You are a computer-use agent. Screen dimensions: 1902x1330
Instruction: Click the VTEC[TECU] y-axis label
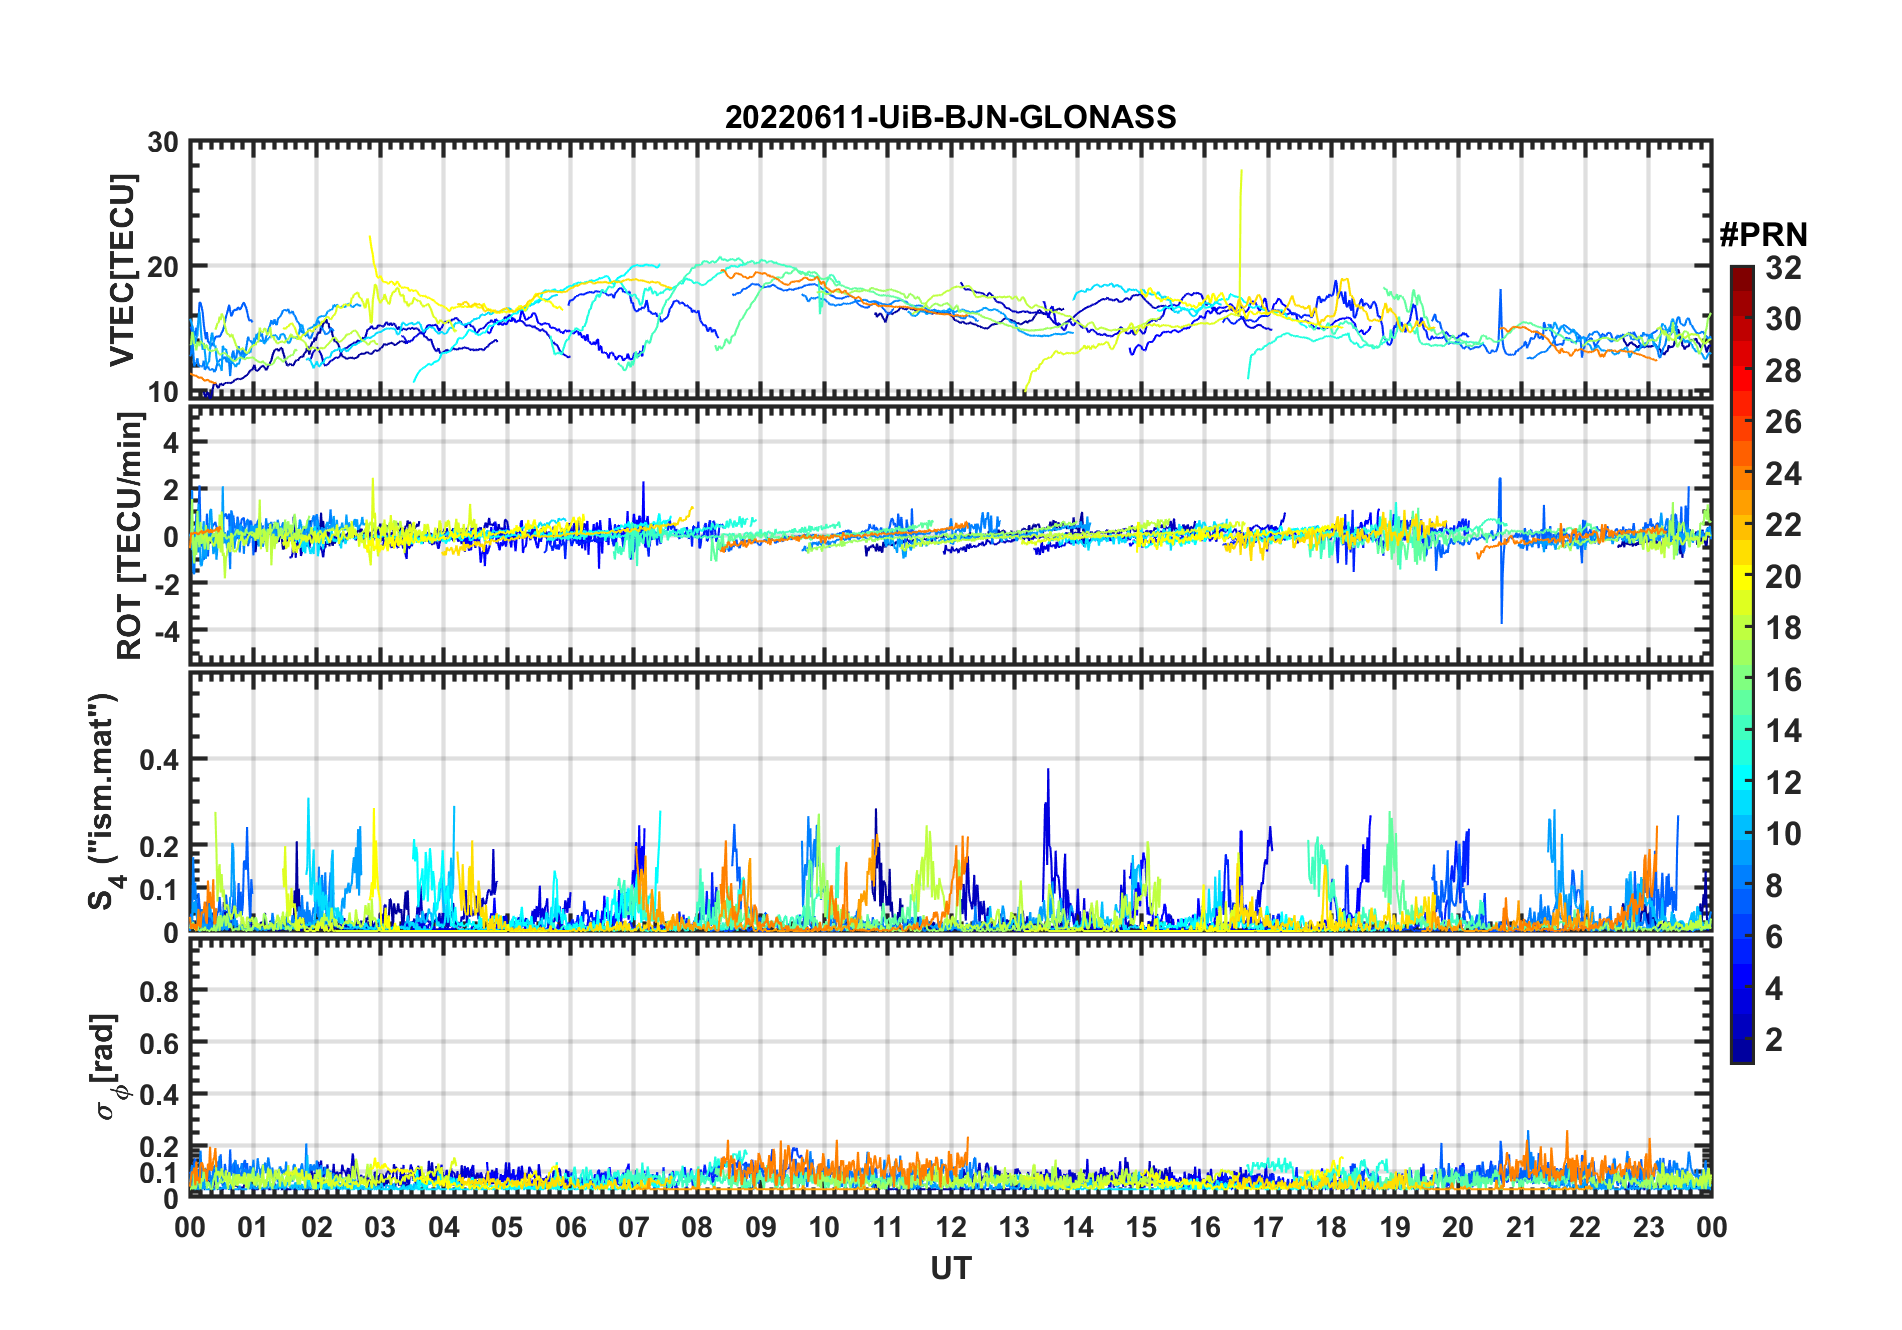122,270
